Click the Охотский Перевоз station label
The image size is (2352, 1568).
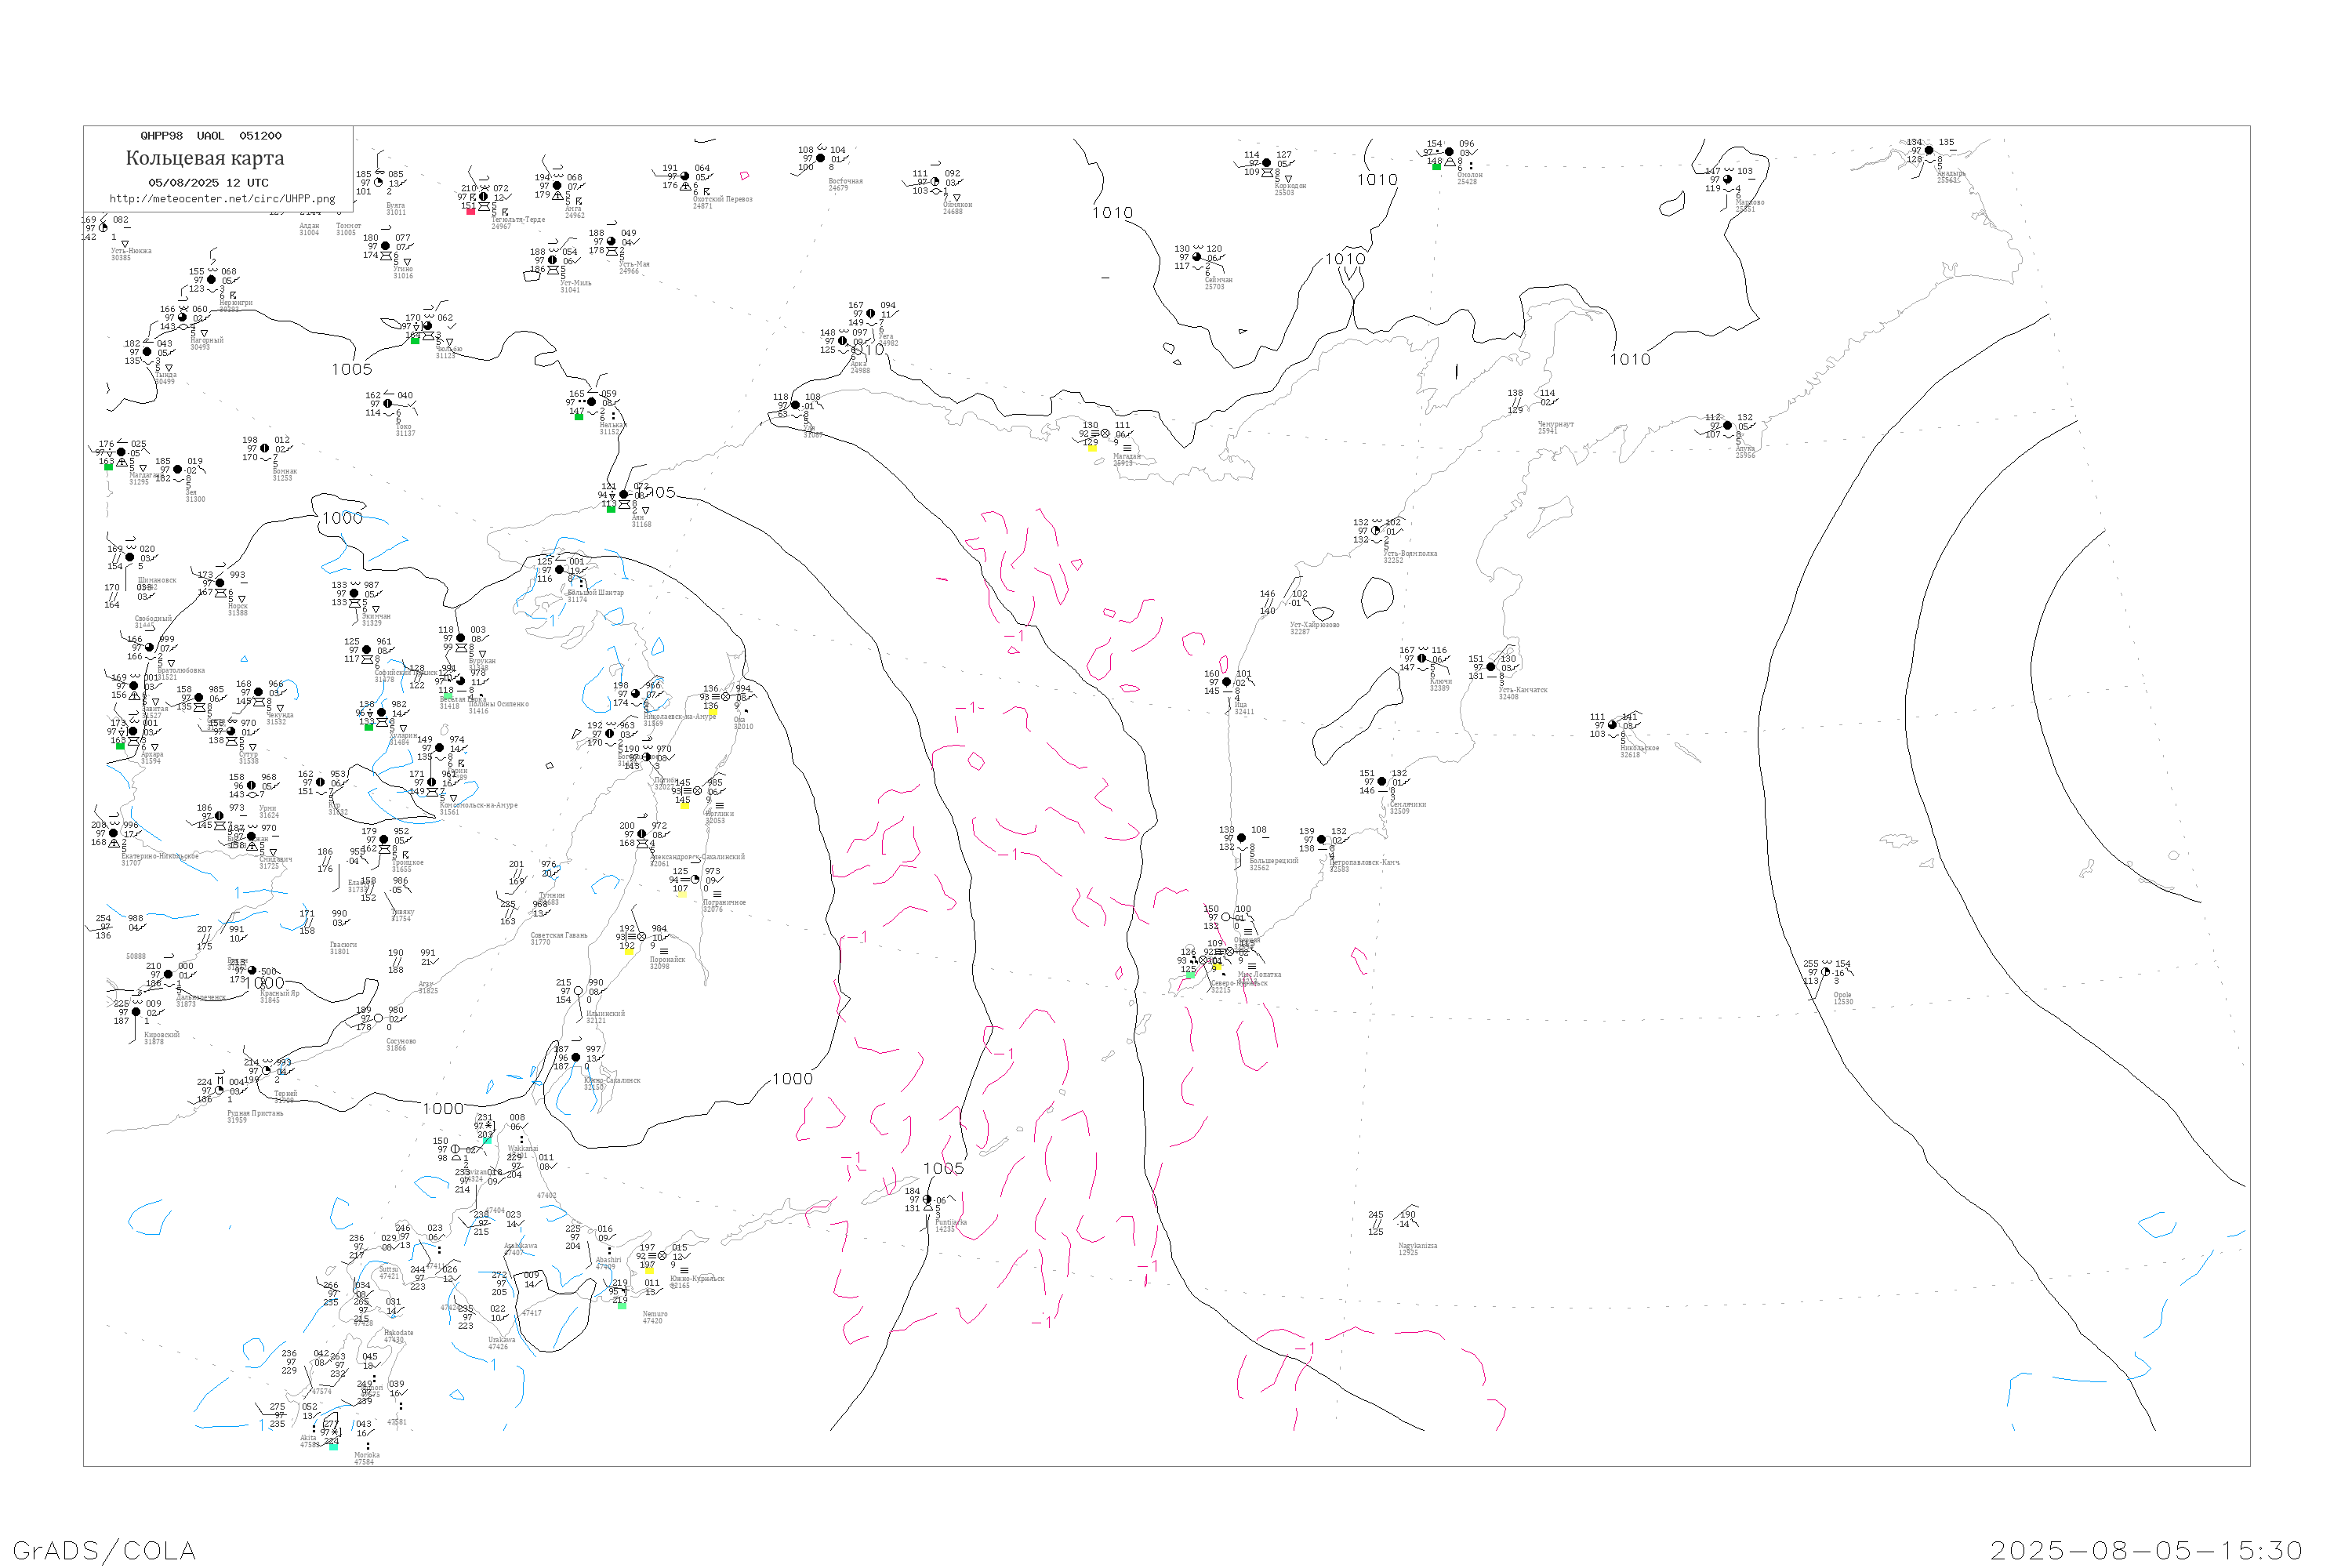tap(722, 200)
